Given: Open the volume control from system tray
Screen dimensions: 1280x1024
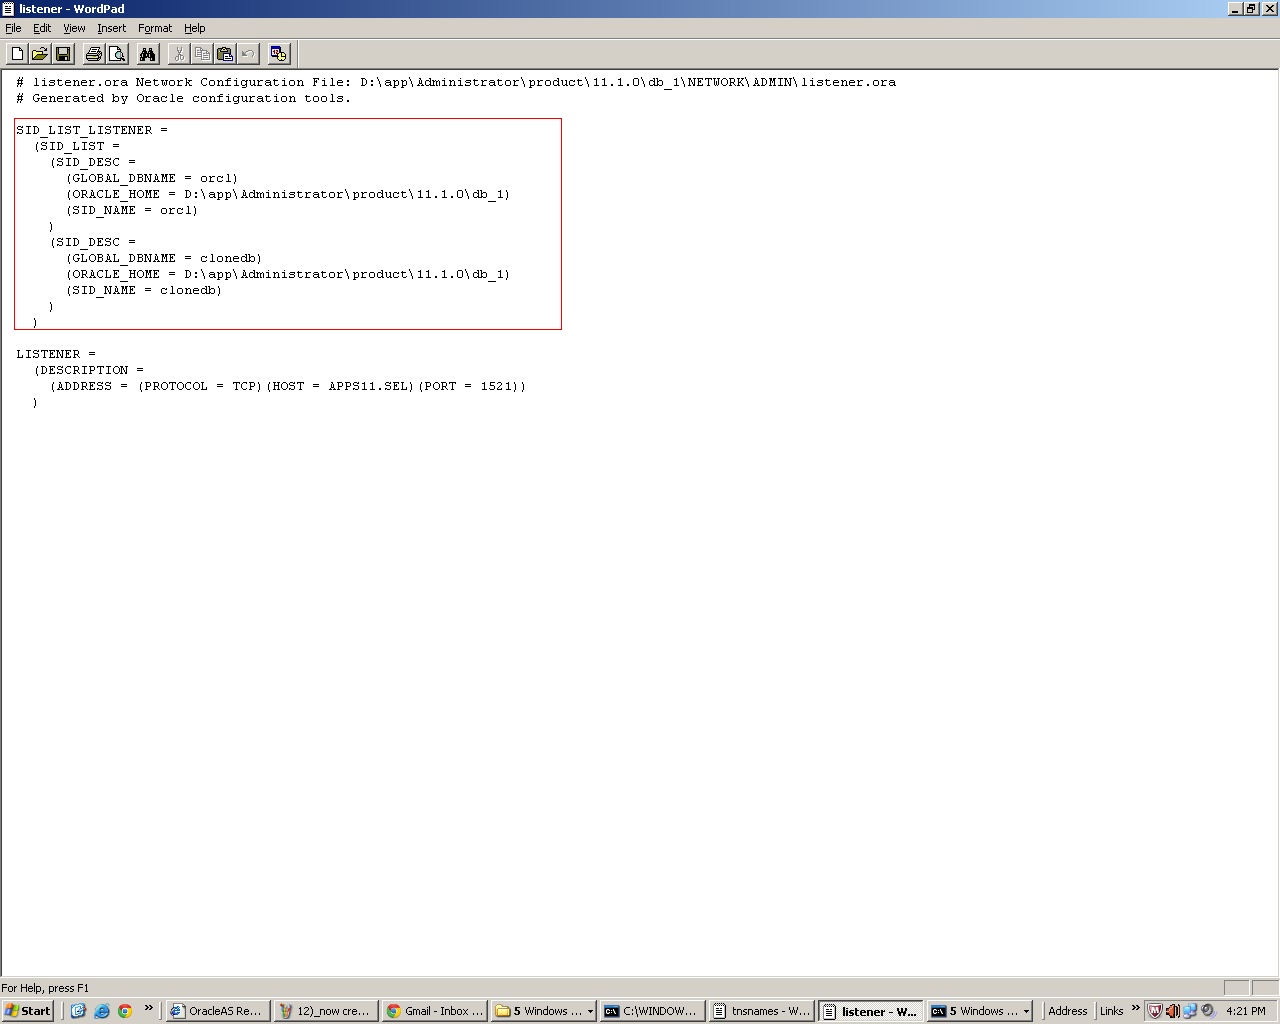Looking at the screenshot, I should [1171, 1011].
